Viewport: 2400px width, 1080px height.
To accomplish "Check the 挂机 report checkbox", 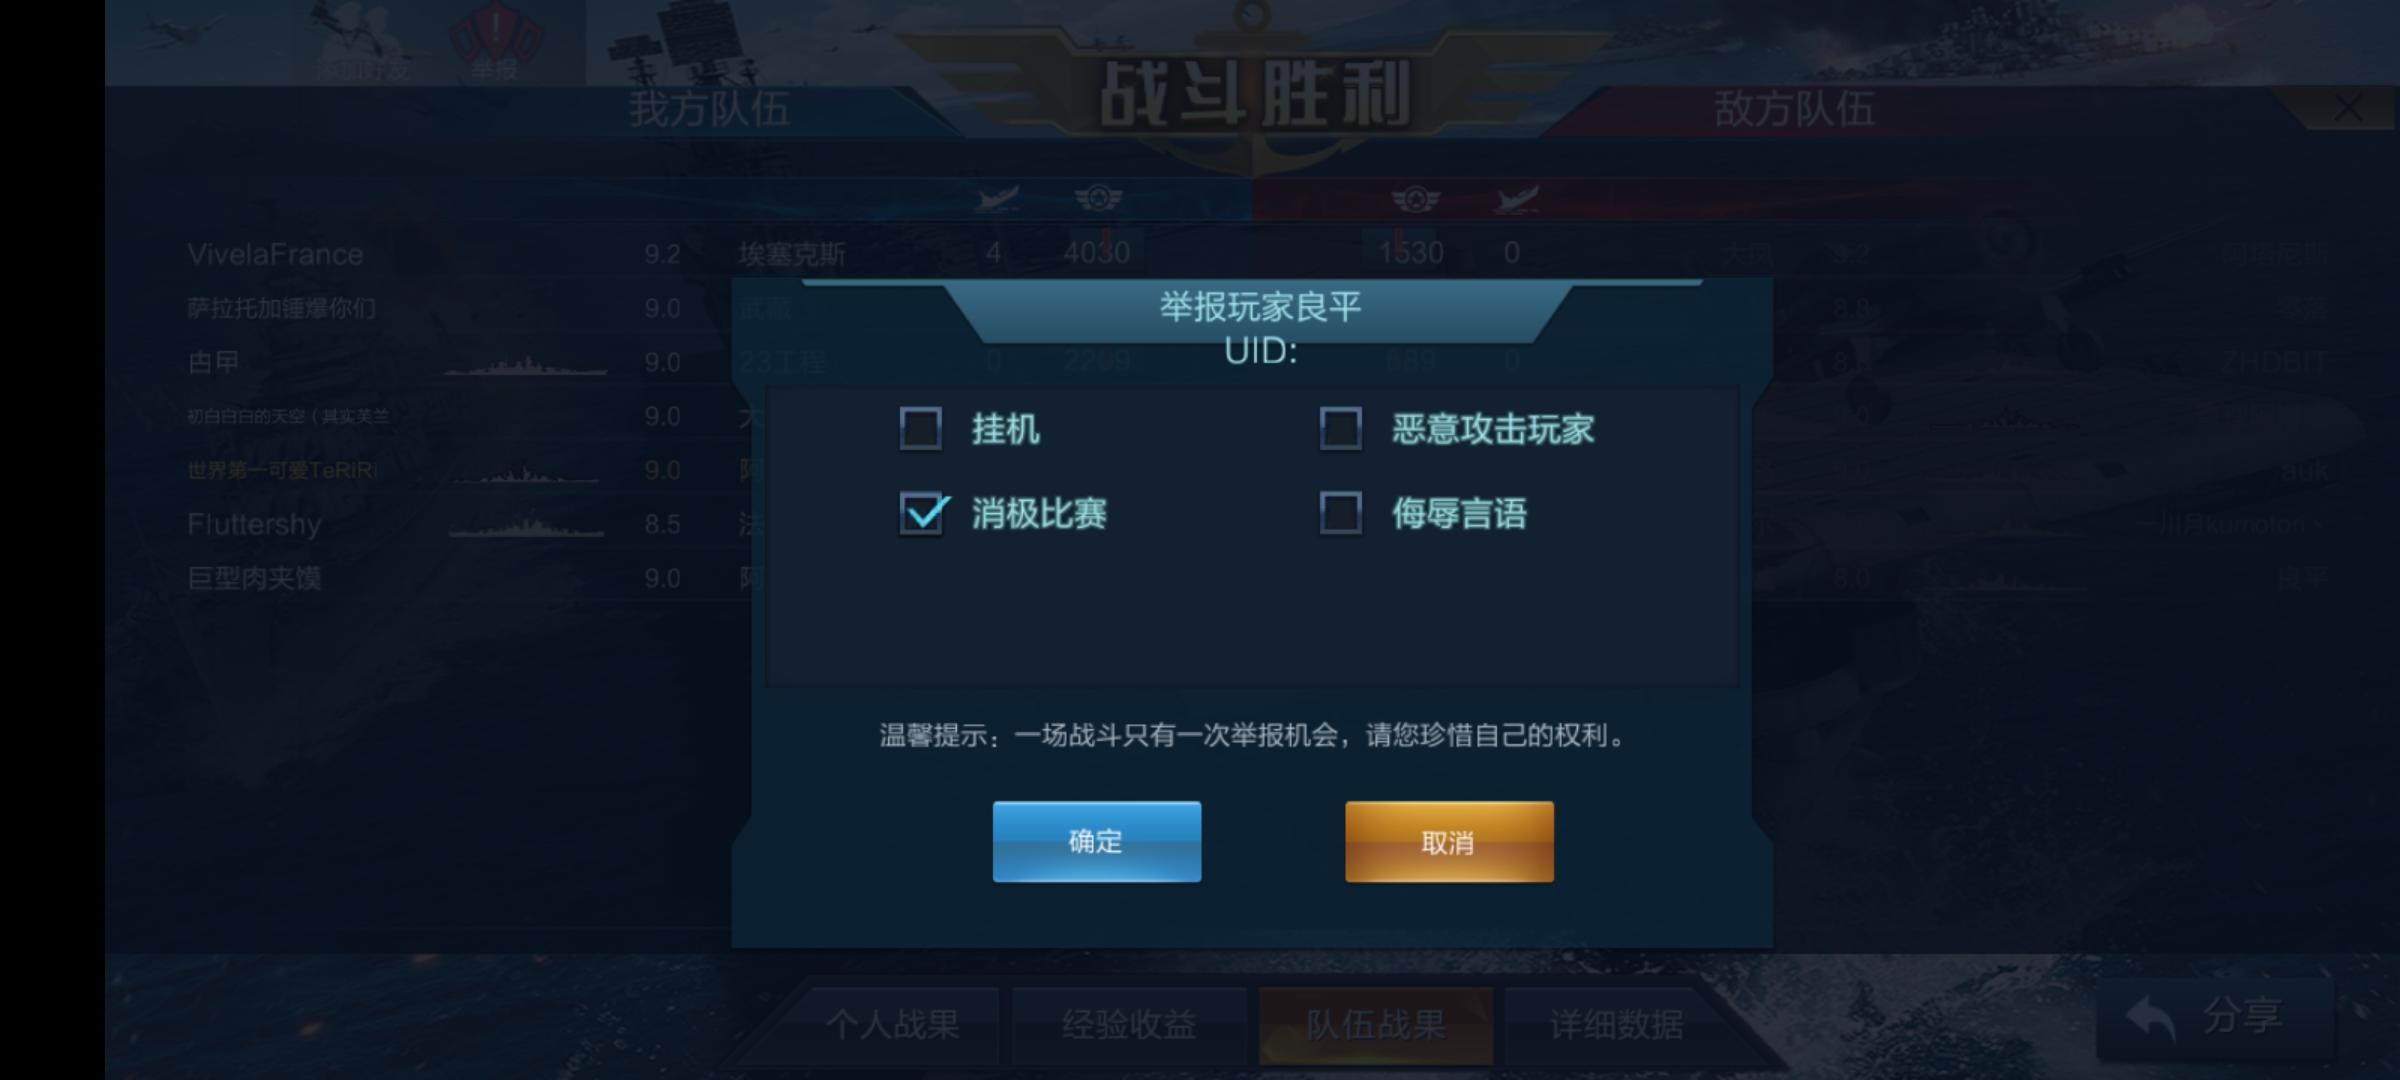I will point(920,428).
